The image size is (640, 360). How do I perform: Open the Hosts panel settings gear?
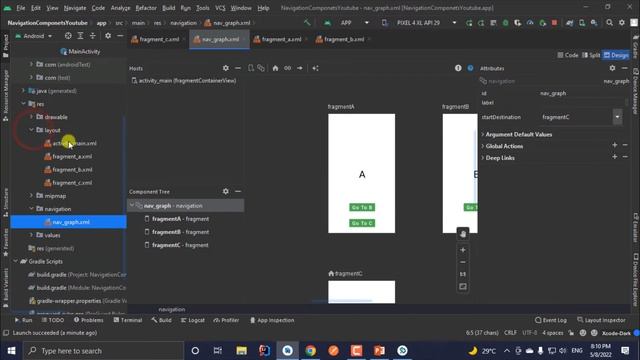226,68
